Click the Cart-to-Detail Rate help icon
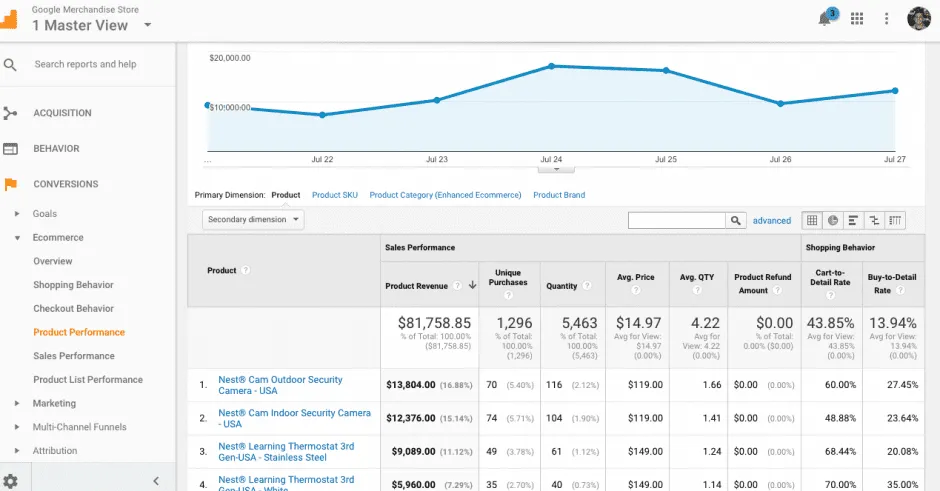 click(x=830, y=295)
